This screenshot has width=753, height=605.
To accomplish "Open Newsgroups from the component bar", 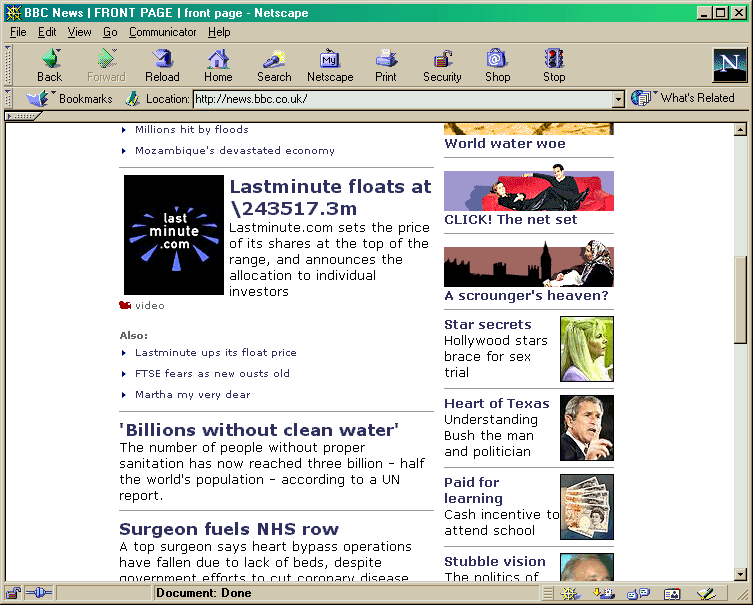I will 638,593.
